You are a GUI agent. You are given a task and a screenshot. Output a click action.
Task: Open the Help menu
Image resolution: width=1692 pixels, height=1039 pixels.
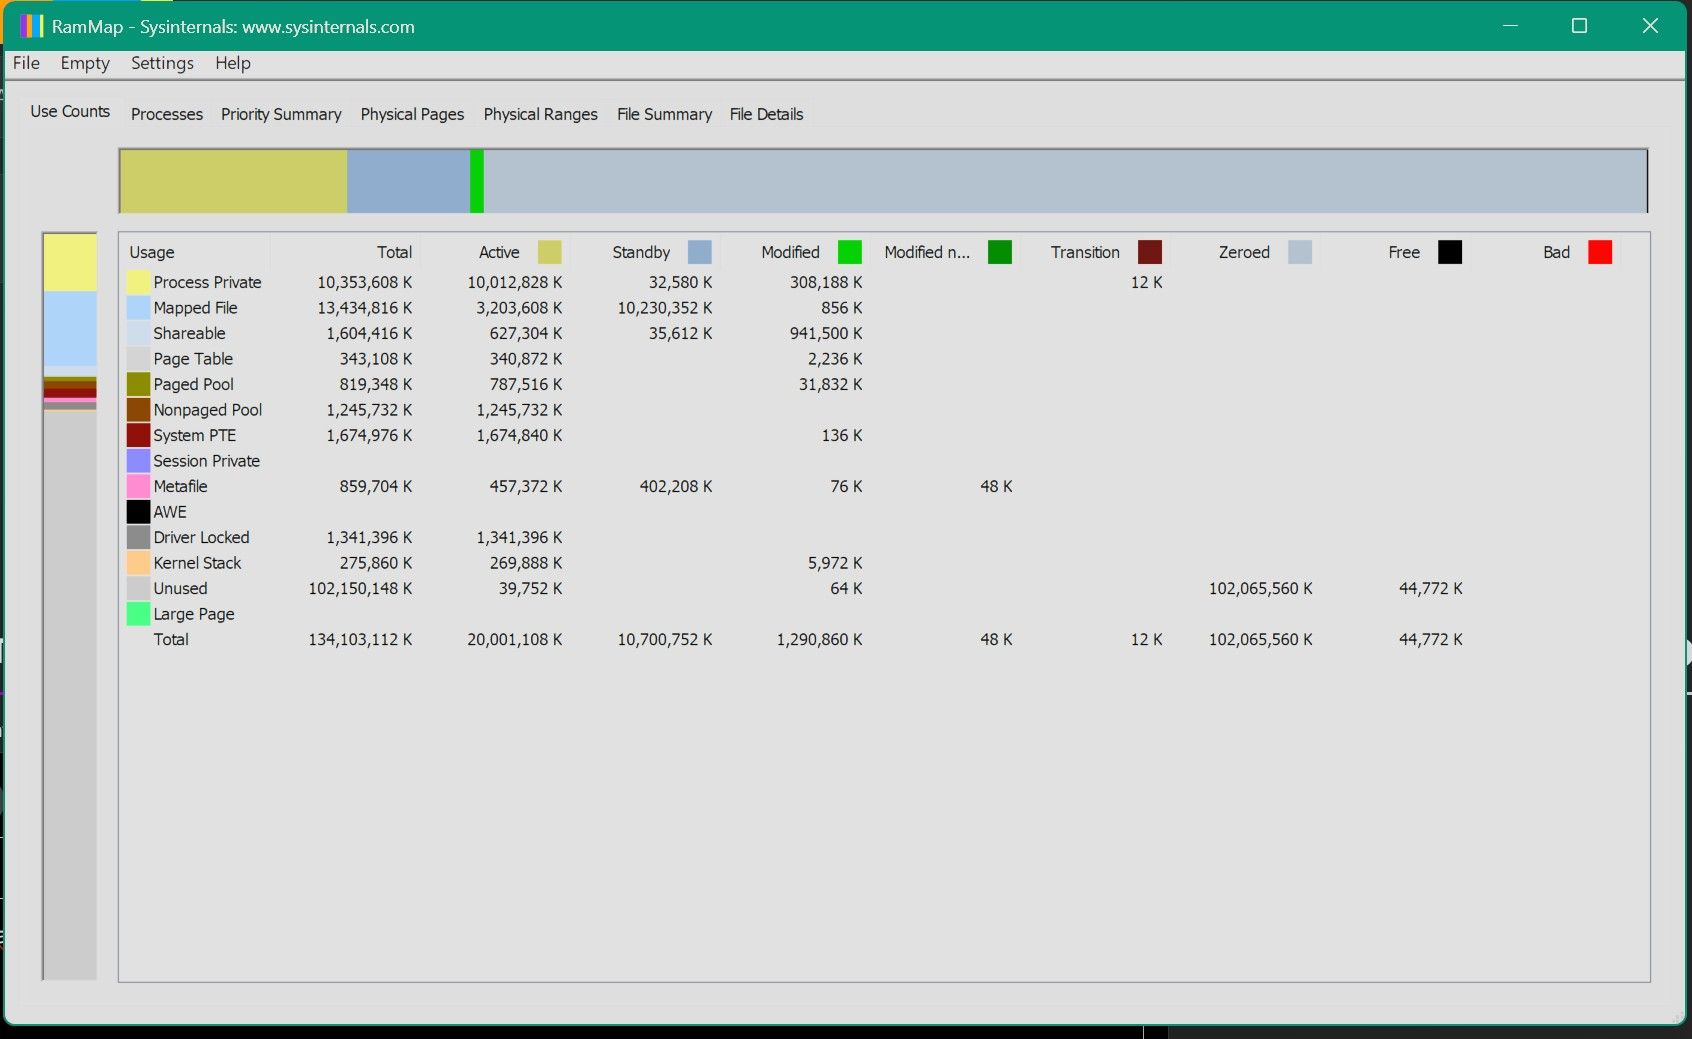[233, 63]
